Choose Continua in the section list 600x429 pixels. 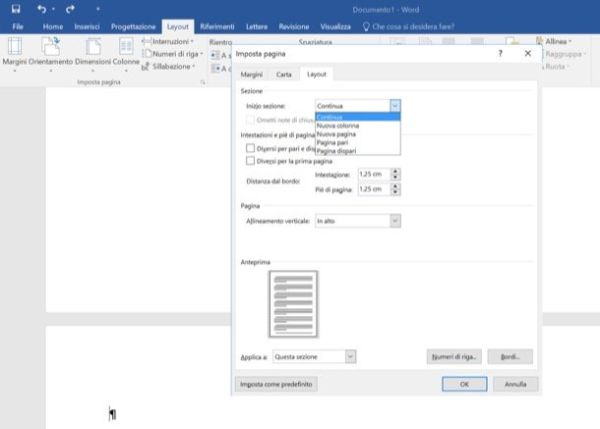pos(358,117)
